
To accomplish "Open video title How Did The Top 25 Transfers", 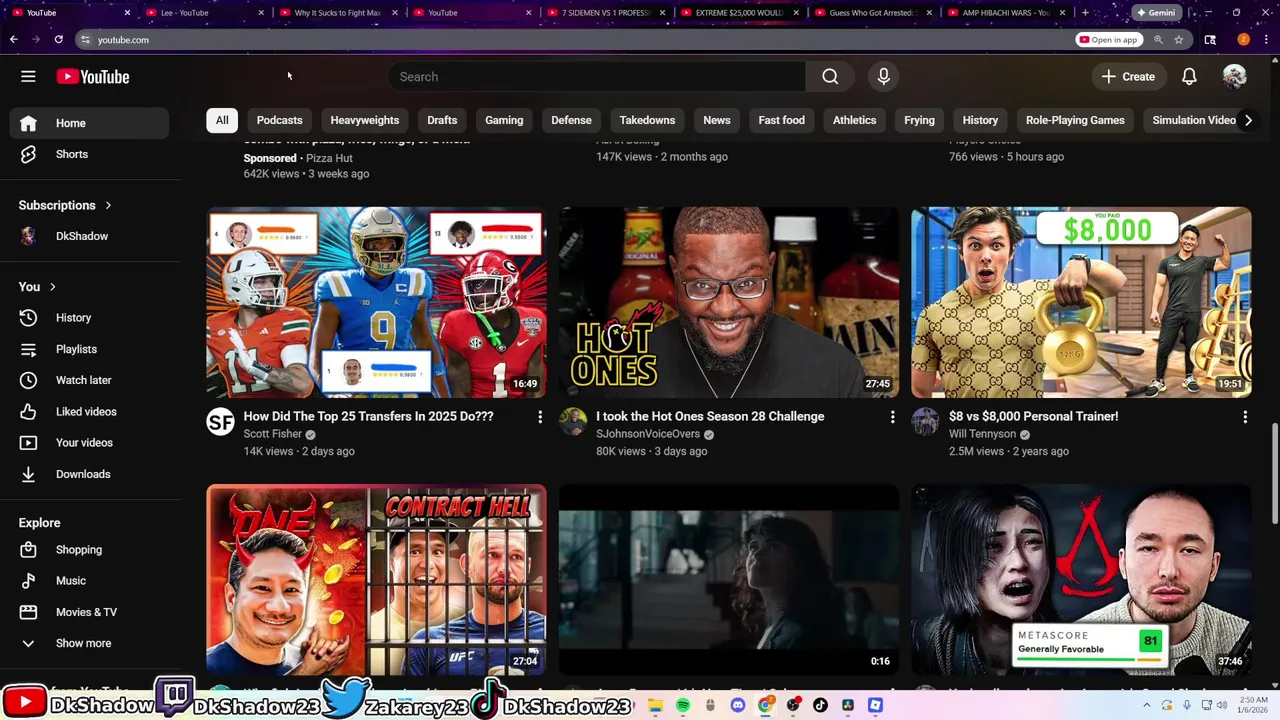I will tap(368, 416).
